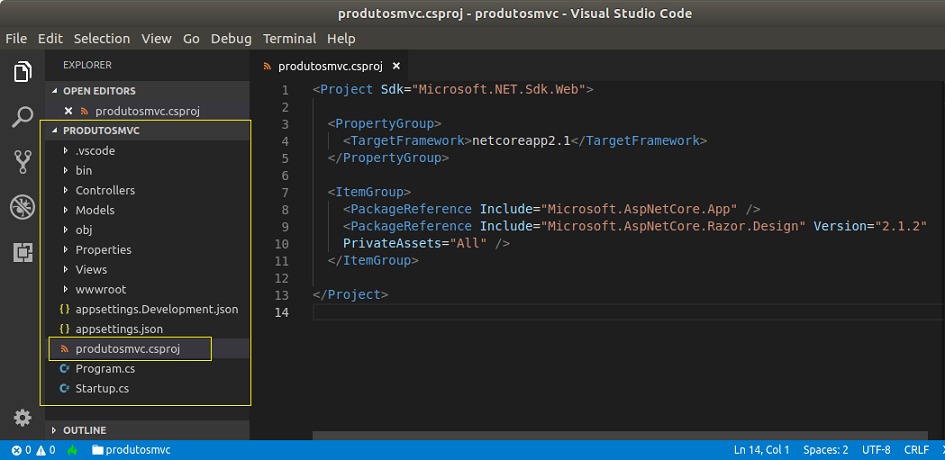Viewport: 945px width, 460px height.
Task: Collapse the OPEN EDITORS section
Action: pyautogui.click(x=55, y=91)
